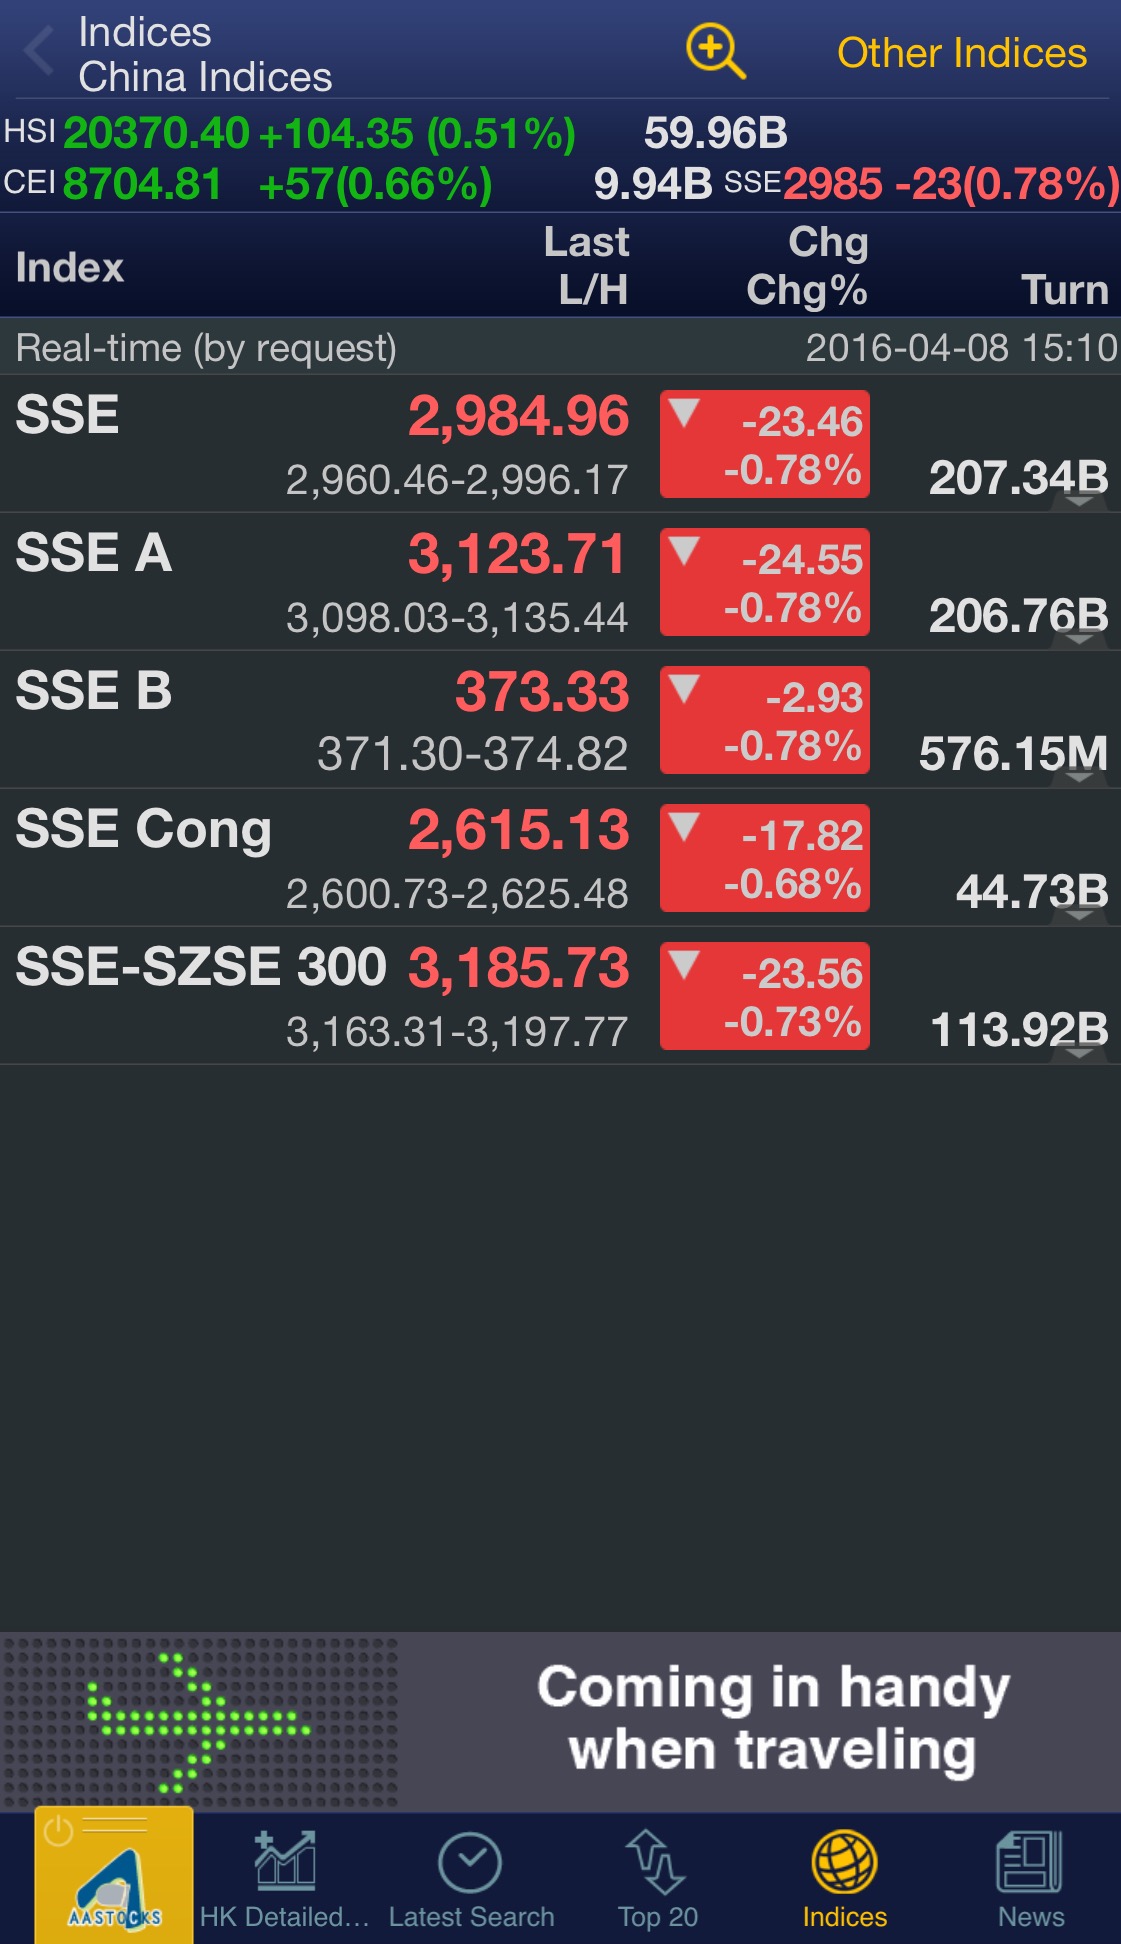Open the Top 20 arrows icon
The height and width of the screenshot is (1944, 1121).
[657, 1862]
